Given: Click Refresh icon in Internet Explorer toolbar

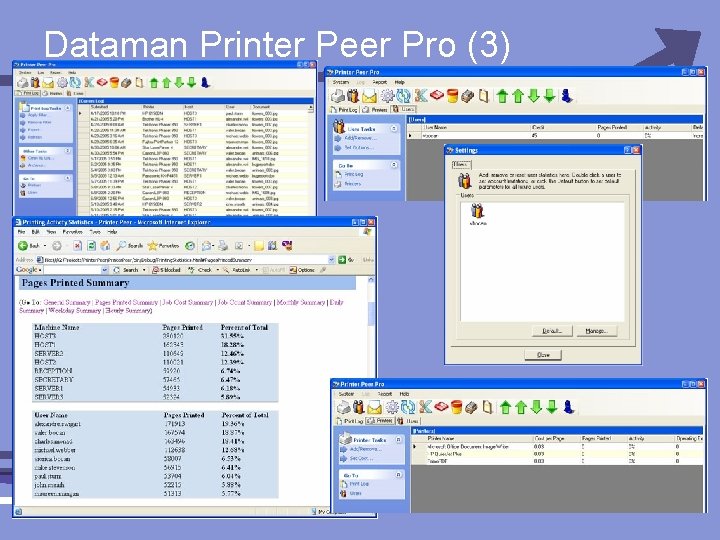Looking at the screenshot, I should pyautogui.click(x=91, y=246).
